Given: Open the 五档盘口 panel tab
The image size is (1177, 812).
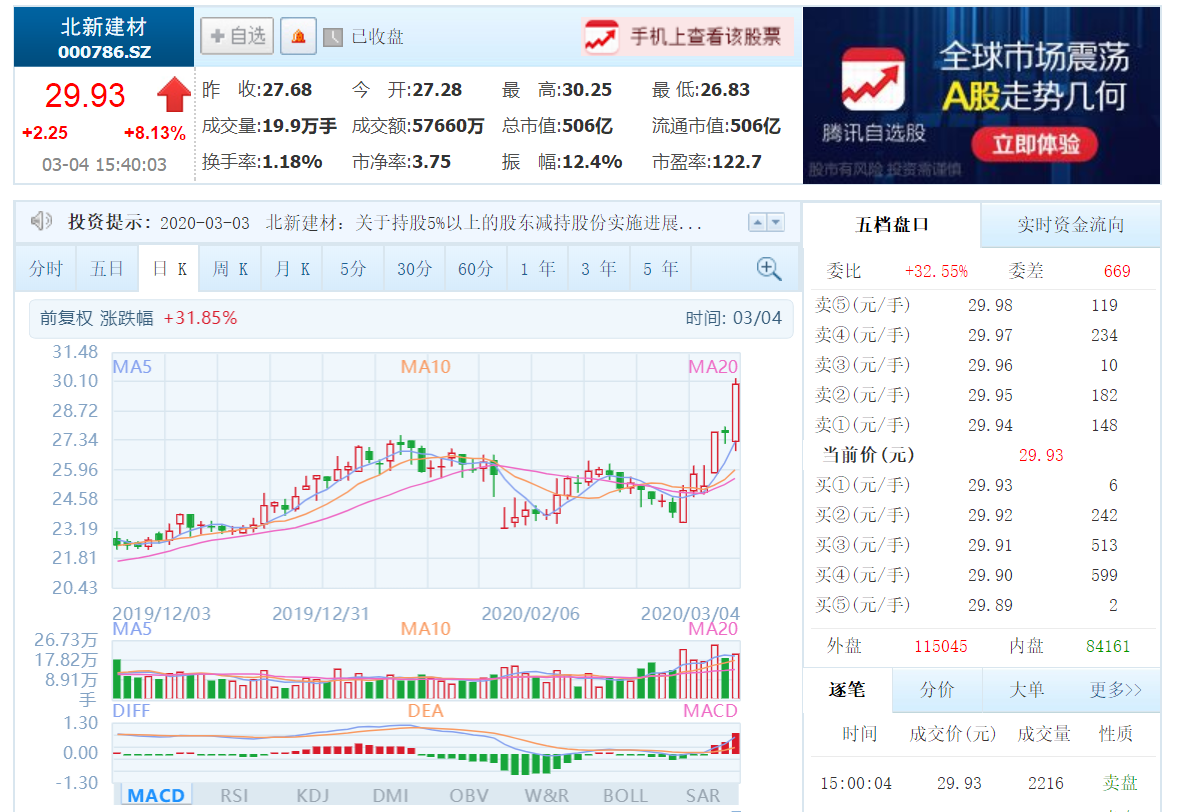Looking at the screenshot, I should (892, 224).
